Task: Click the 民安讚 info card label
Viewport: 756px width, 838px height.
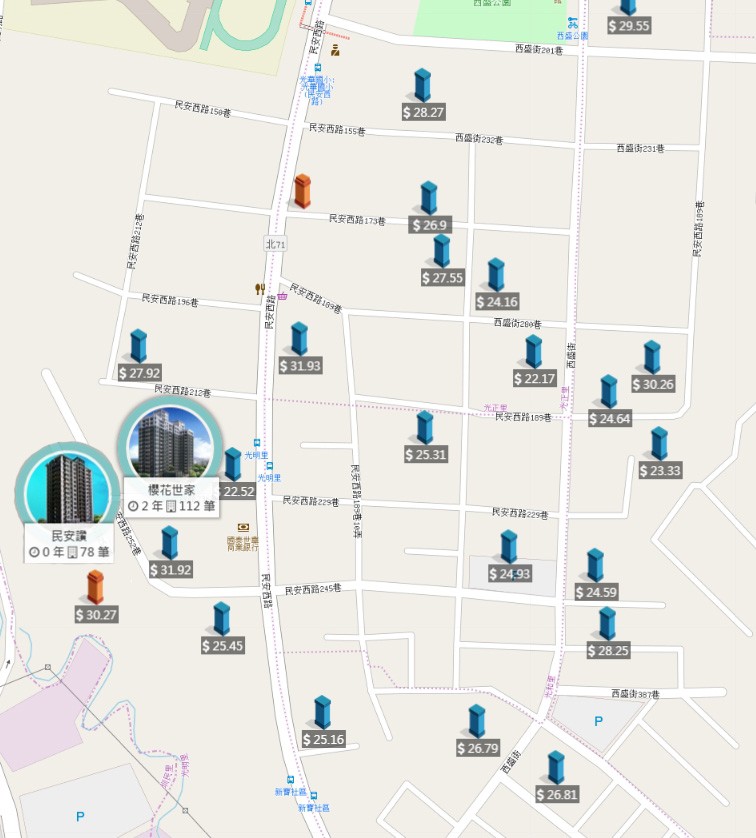Action: coord(69,544)
